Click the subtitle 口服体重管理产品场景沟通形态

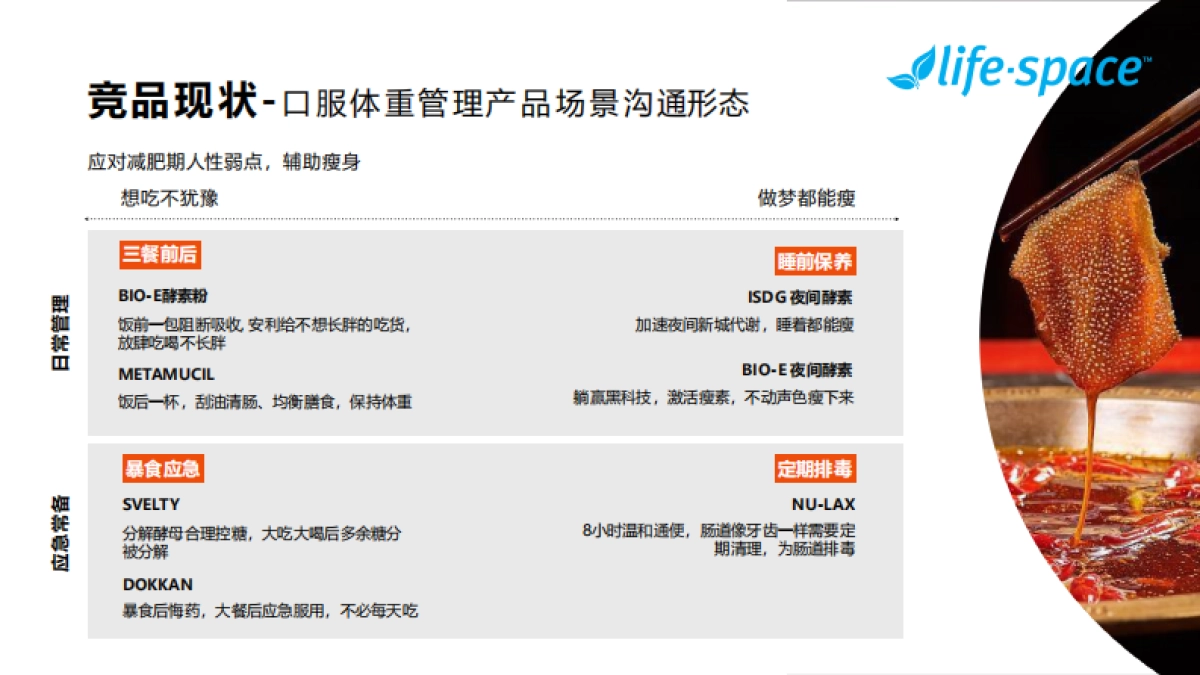(515, 104)
